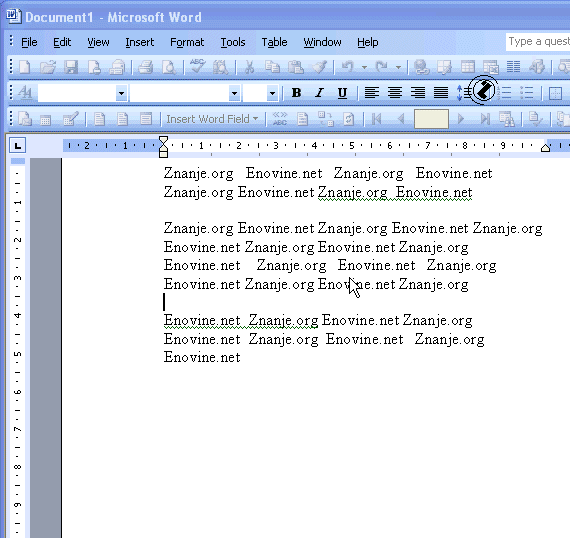Go to Next Record in mail merge

point(461,119)
